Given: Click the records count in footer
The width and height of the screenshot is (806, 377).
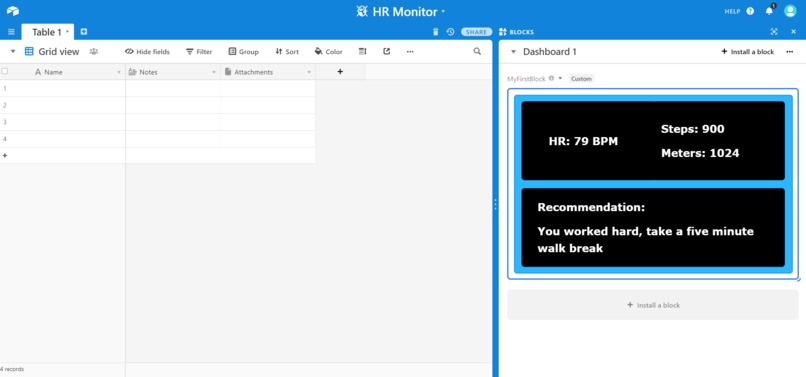Looking at the screenshot, I should tap(12, 369).
